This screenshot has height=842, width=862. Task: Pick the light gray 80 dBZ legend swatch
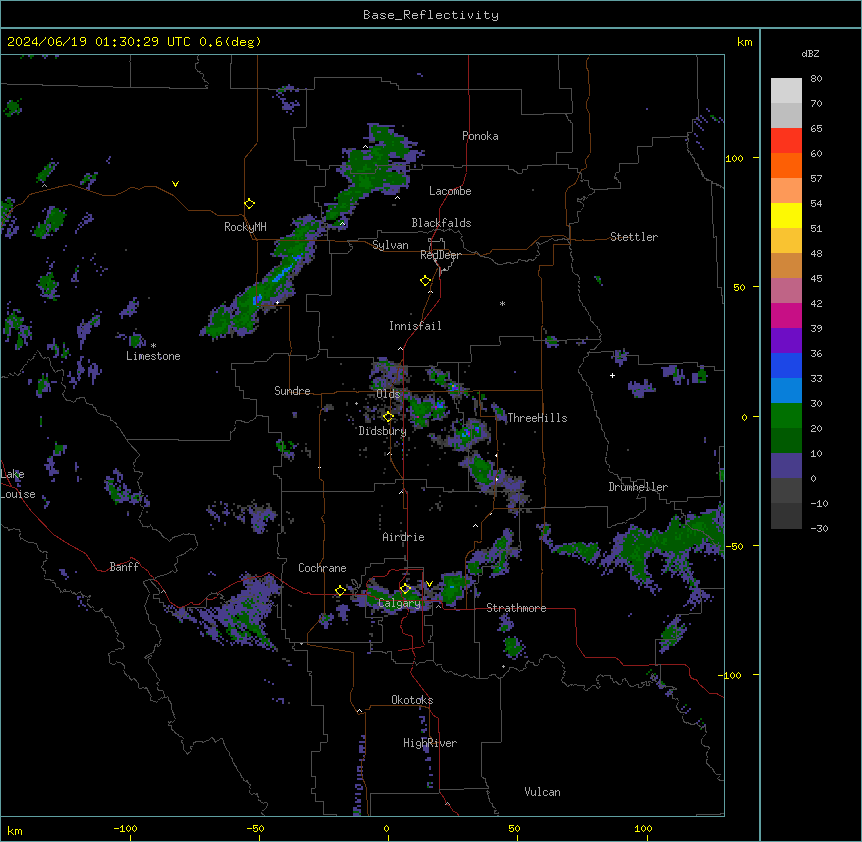pos(786,91)
